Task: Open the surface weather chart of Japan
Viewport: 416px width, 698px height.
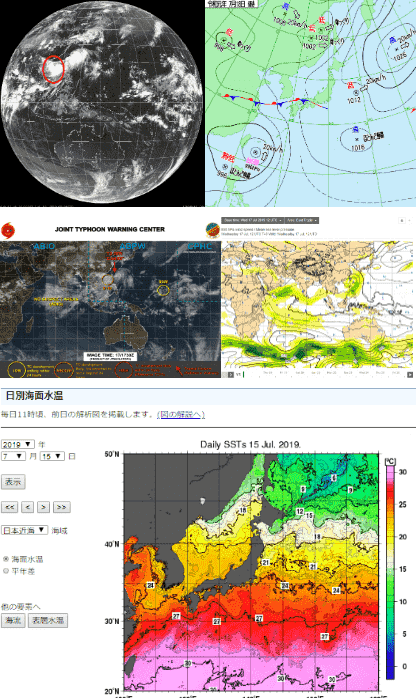Action: click(x=311, y=103)
